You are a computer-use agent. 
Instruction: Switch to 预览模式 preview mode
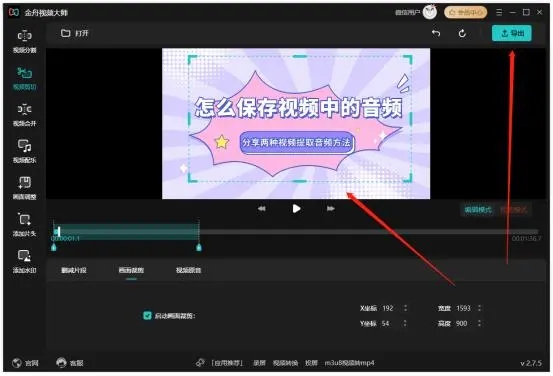(x=514, y=210)
